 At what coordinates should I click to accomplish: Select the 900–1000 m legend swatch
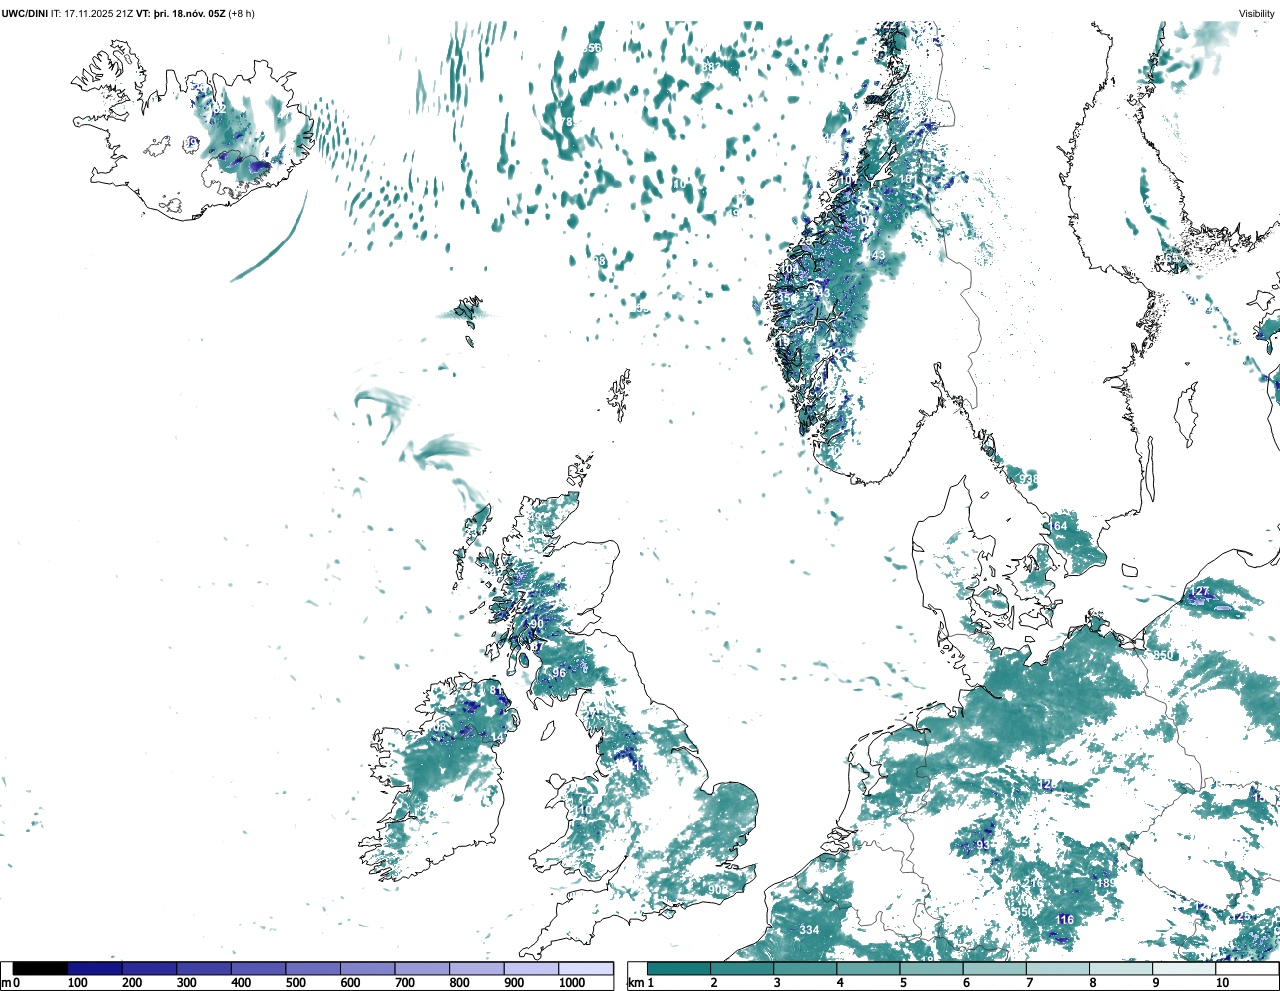pos(531,968)
